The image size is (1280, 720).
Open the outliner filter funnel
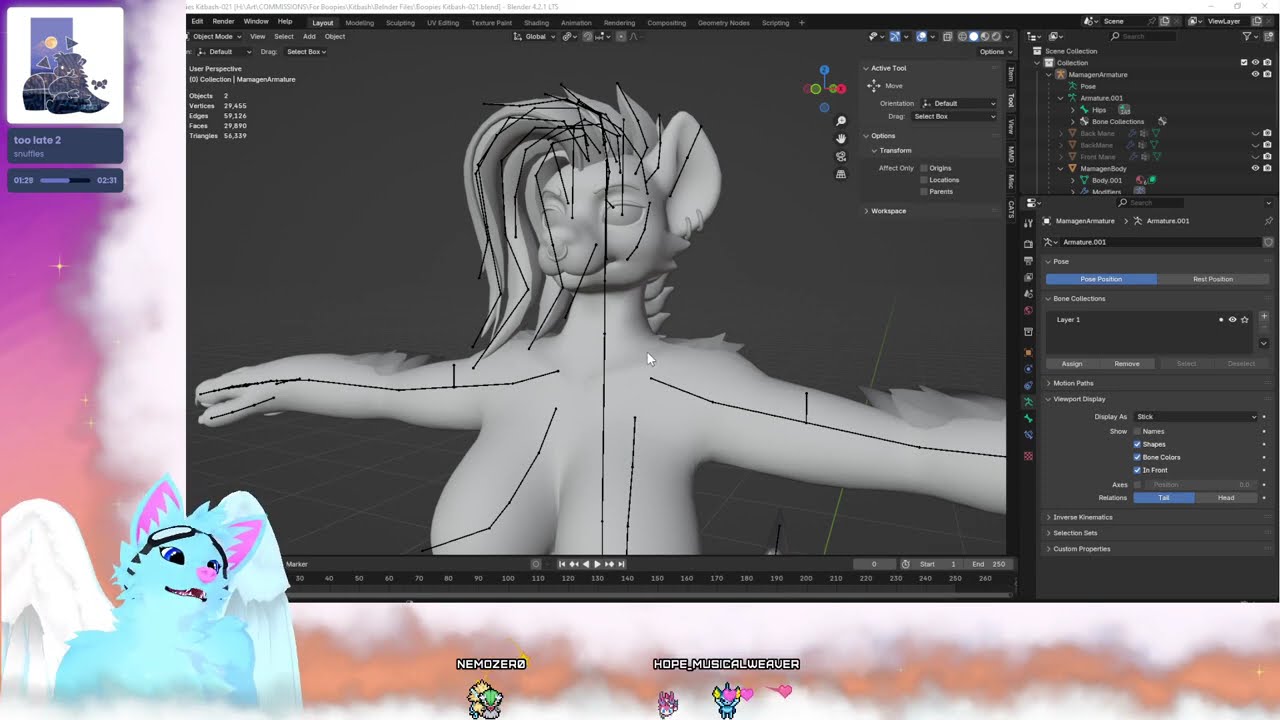tap(1247, 36)
